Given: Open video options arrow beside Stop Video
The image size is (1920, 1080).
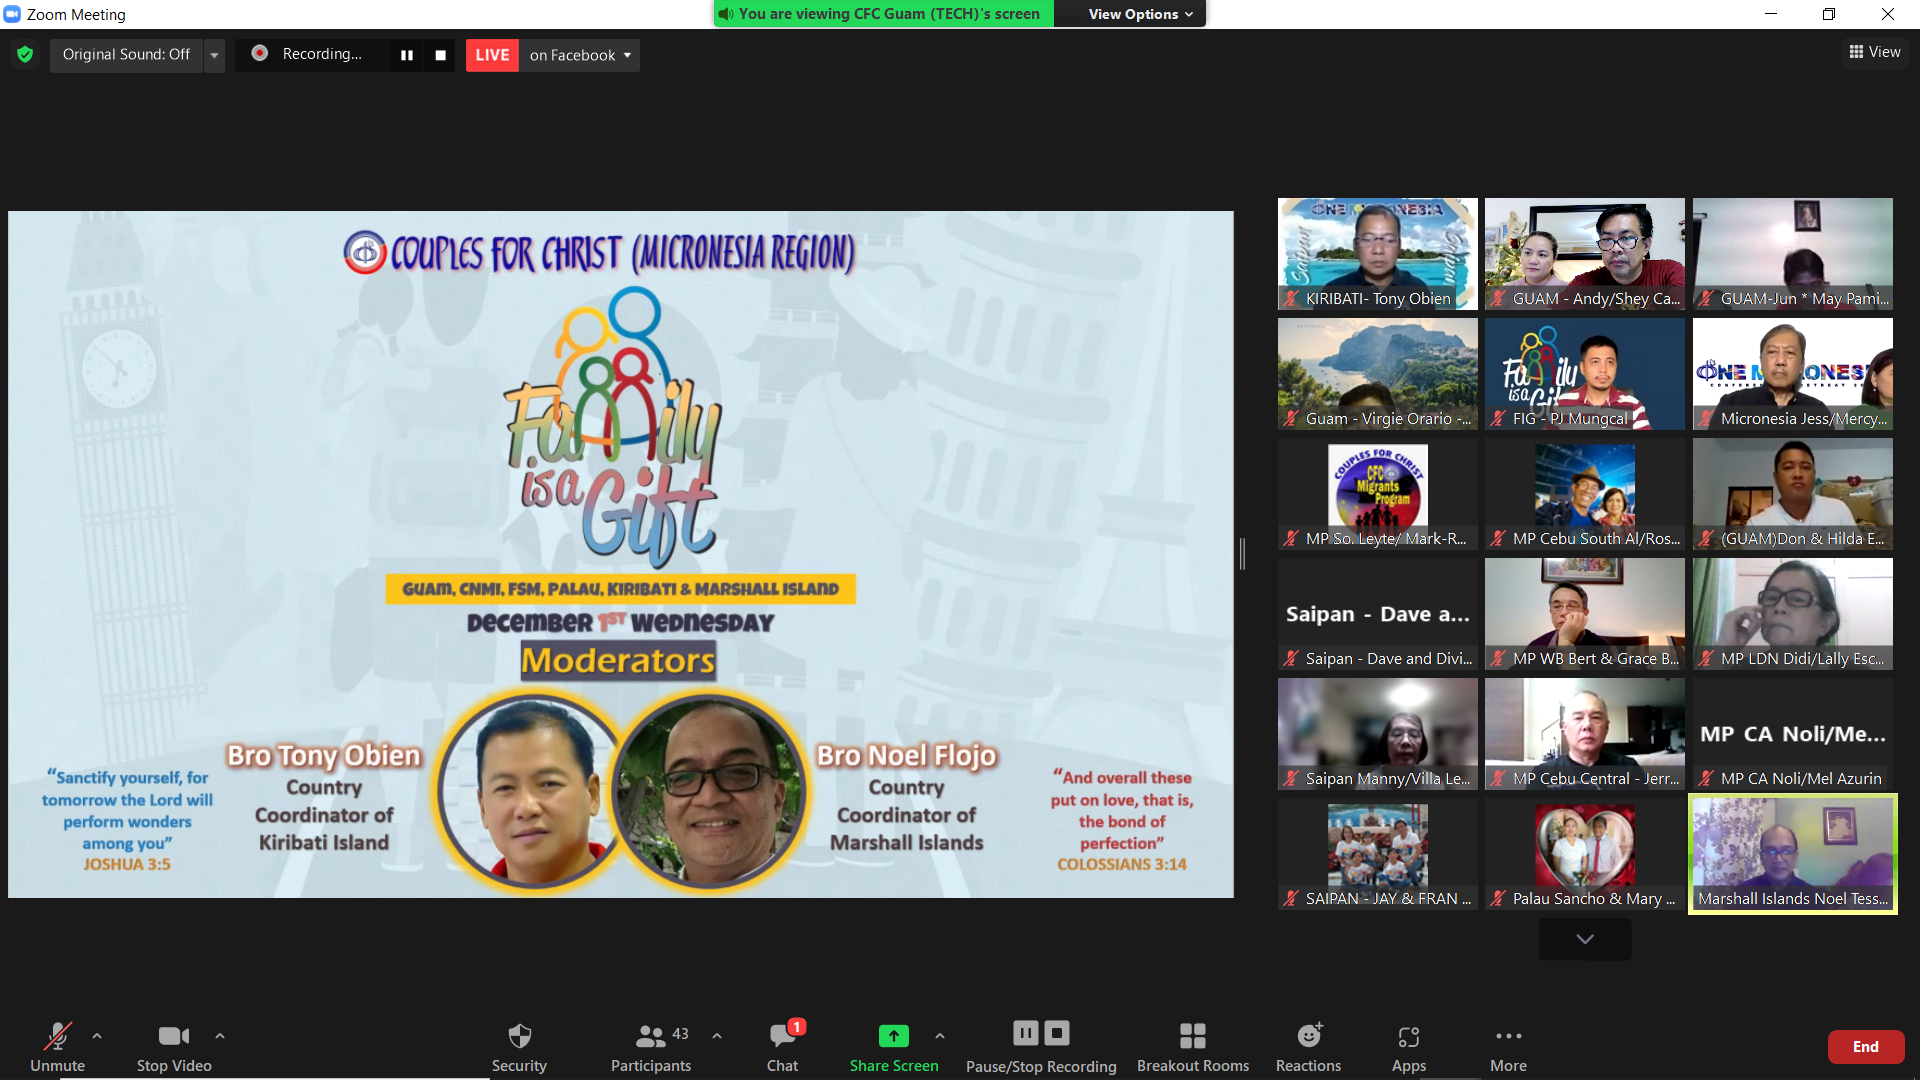Looking at the screenshot, I should pyautogui.click(x=220, y=1036).
